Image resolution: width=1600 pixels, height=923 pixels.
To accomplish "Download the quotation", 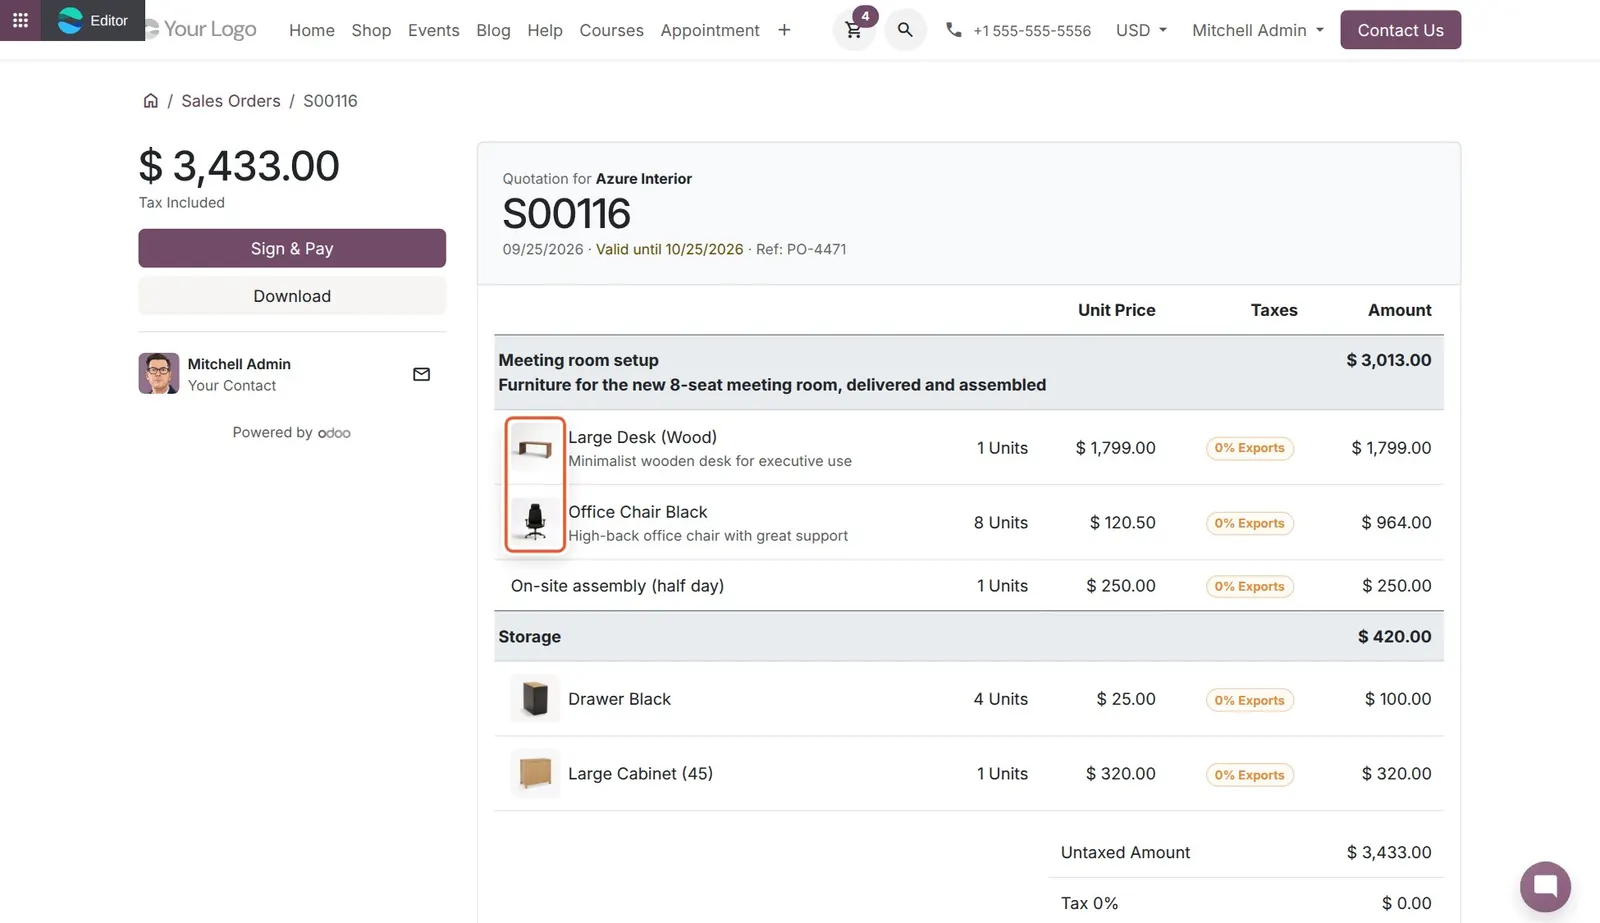I will pos(292,296).
